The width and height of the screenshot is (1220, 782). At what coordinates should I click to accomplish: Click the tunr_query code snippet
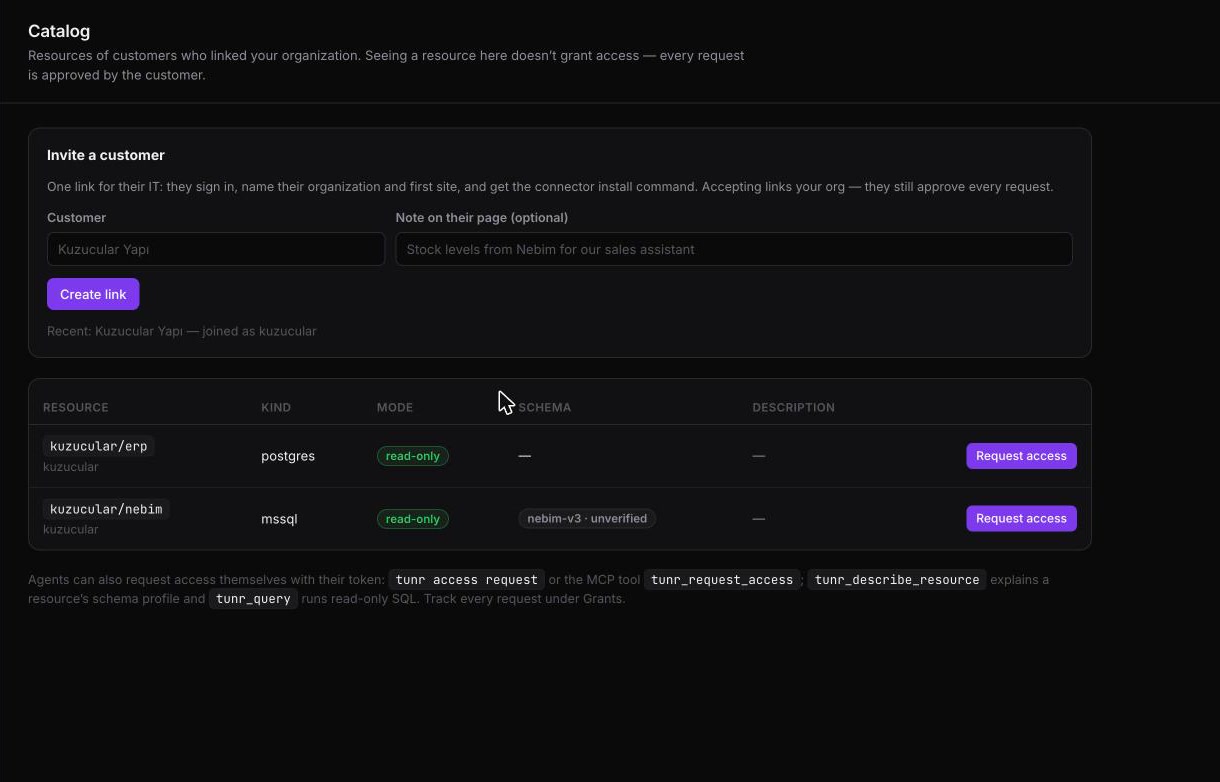[x=253, y=599]
